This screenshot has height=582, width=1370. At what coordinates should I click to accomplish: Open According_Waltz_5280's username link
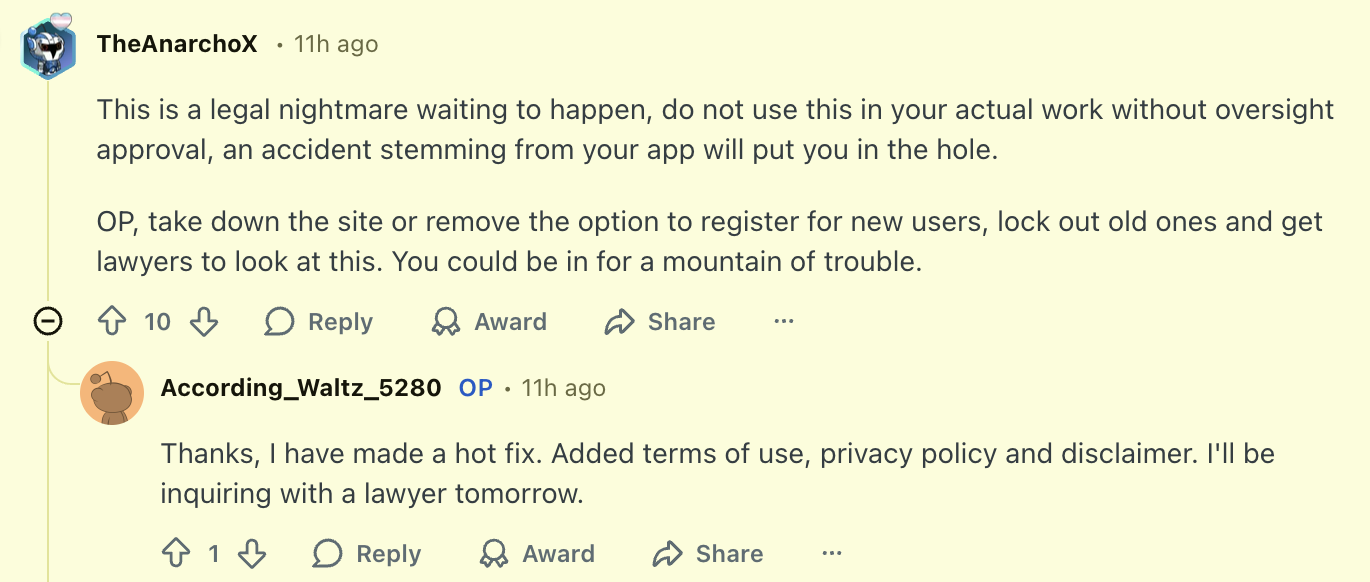301,388
